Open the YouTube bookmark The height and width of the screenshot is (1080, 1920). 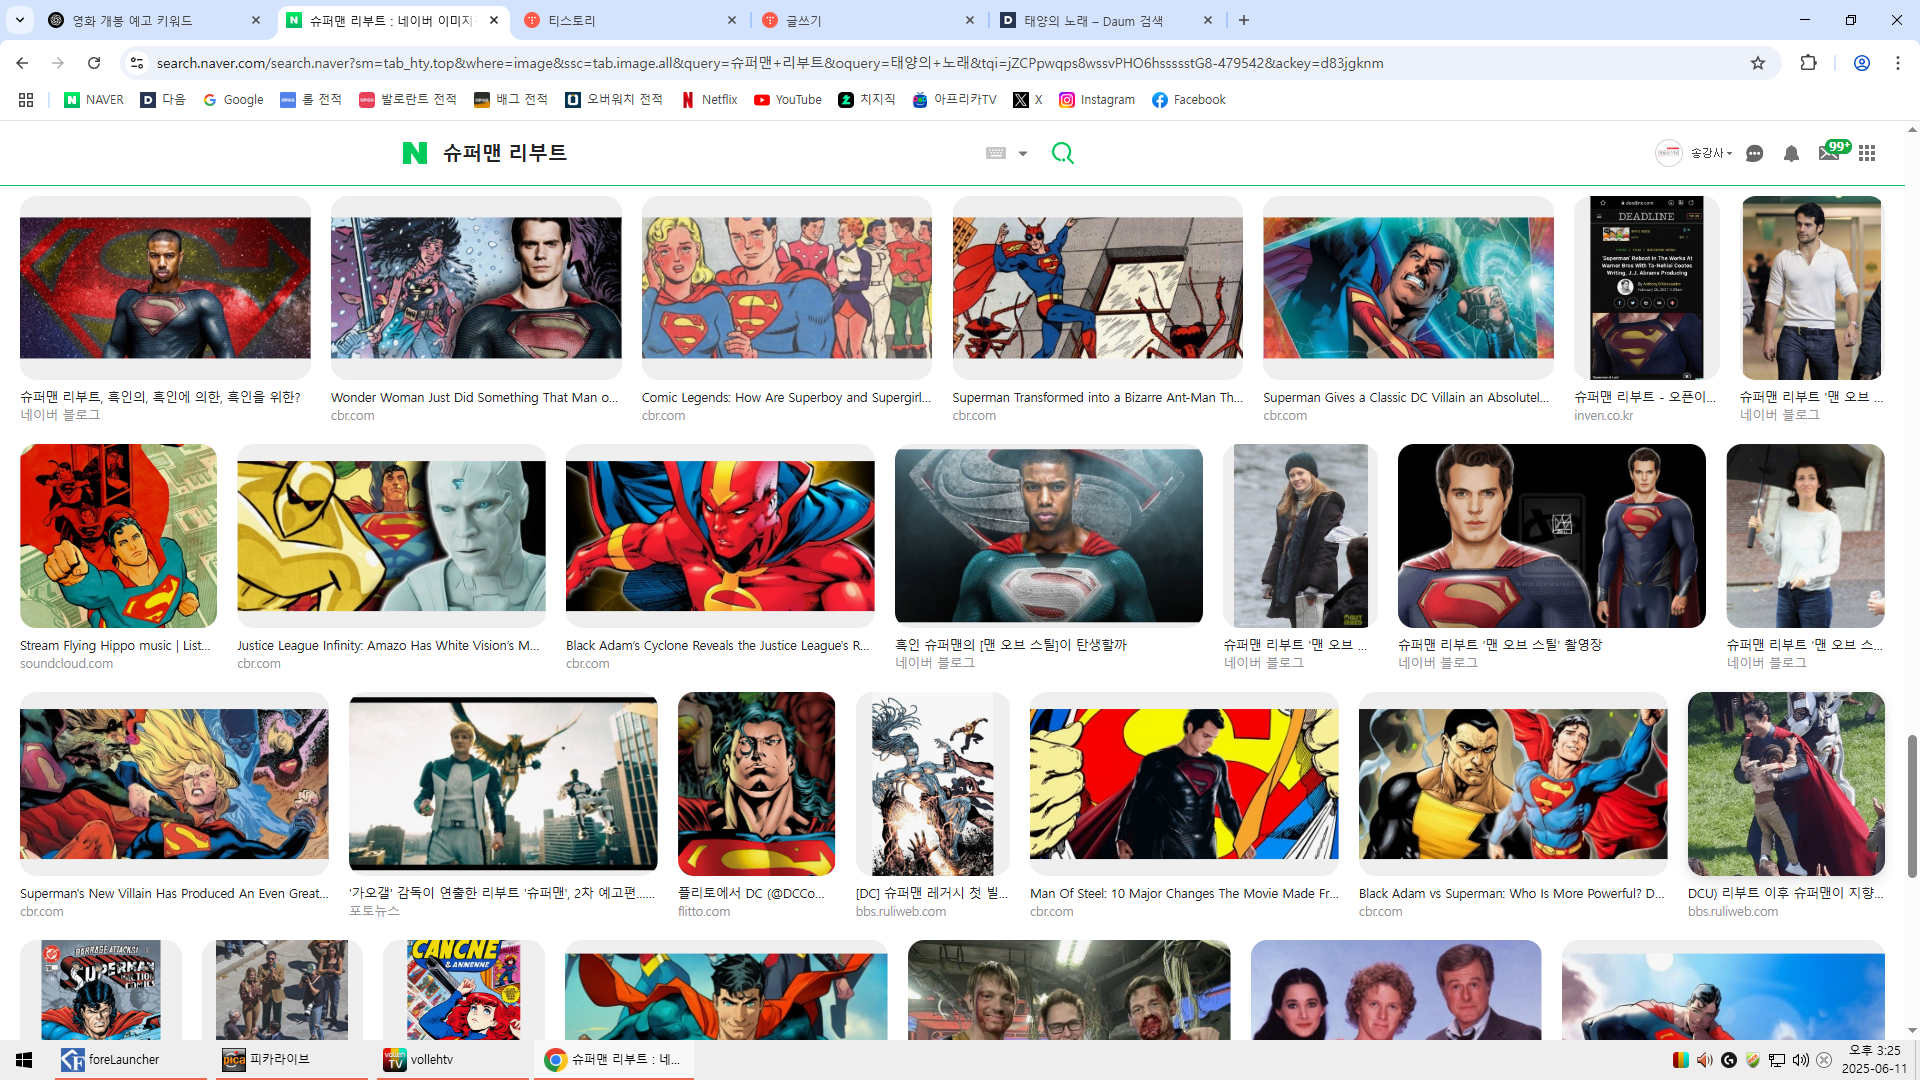pos(788,100)
